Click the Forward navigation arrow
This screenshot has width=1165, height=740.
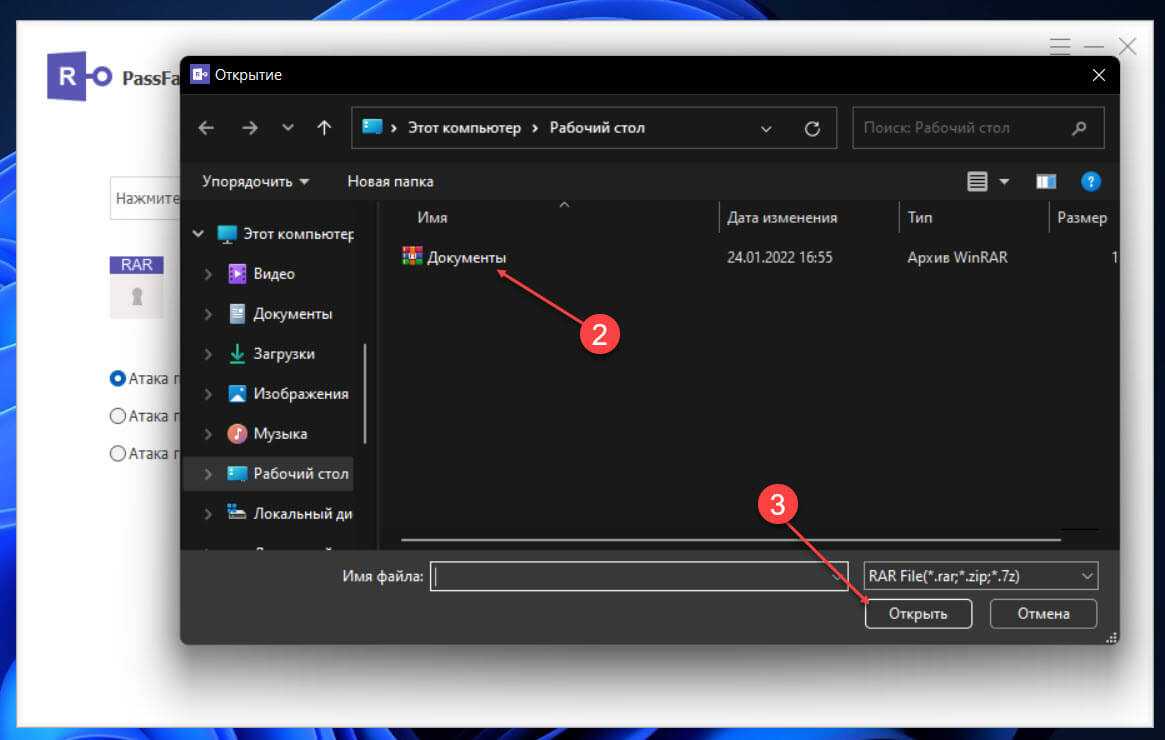tap(250, 128)
